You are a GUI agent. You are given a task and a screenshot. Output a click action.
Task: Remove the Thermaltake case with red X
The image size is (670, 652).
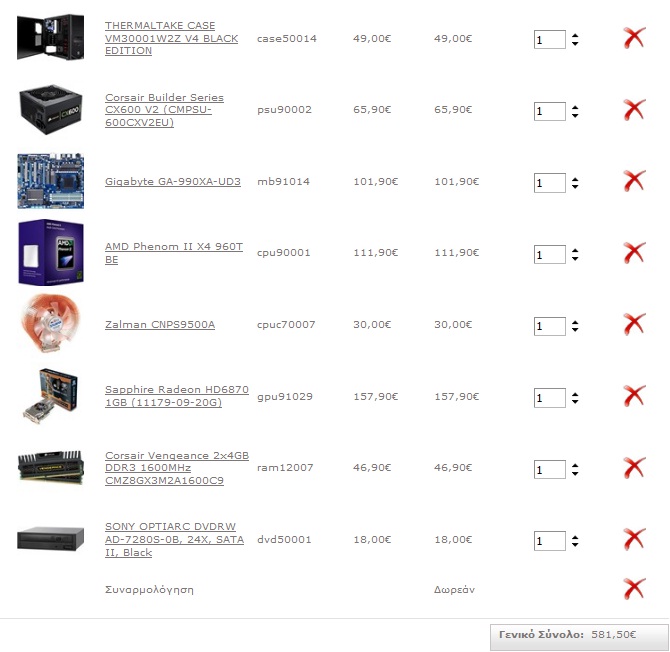[634, 38]
